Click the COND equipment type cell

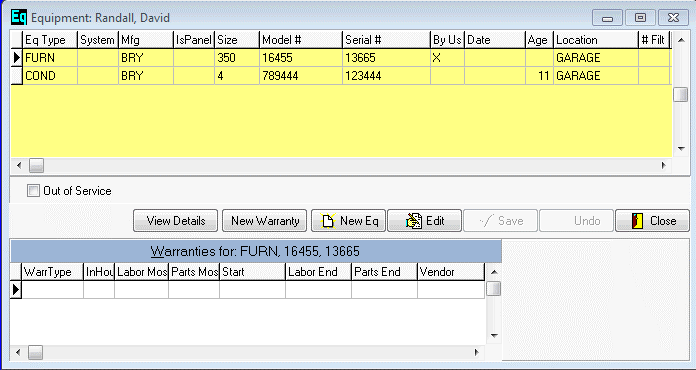[x=50, y=75]
